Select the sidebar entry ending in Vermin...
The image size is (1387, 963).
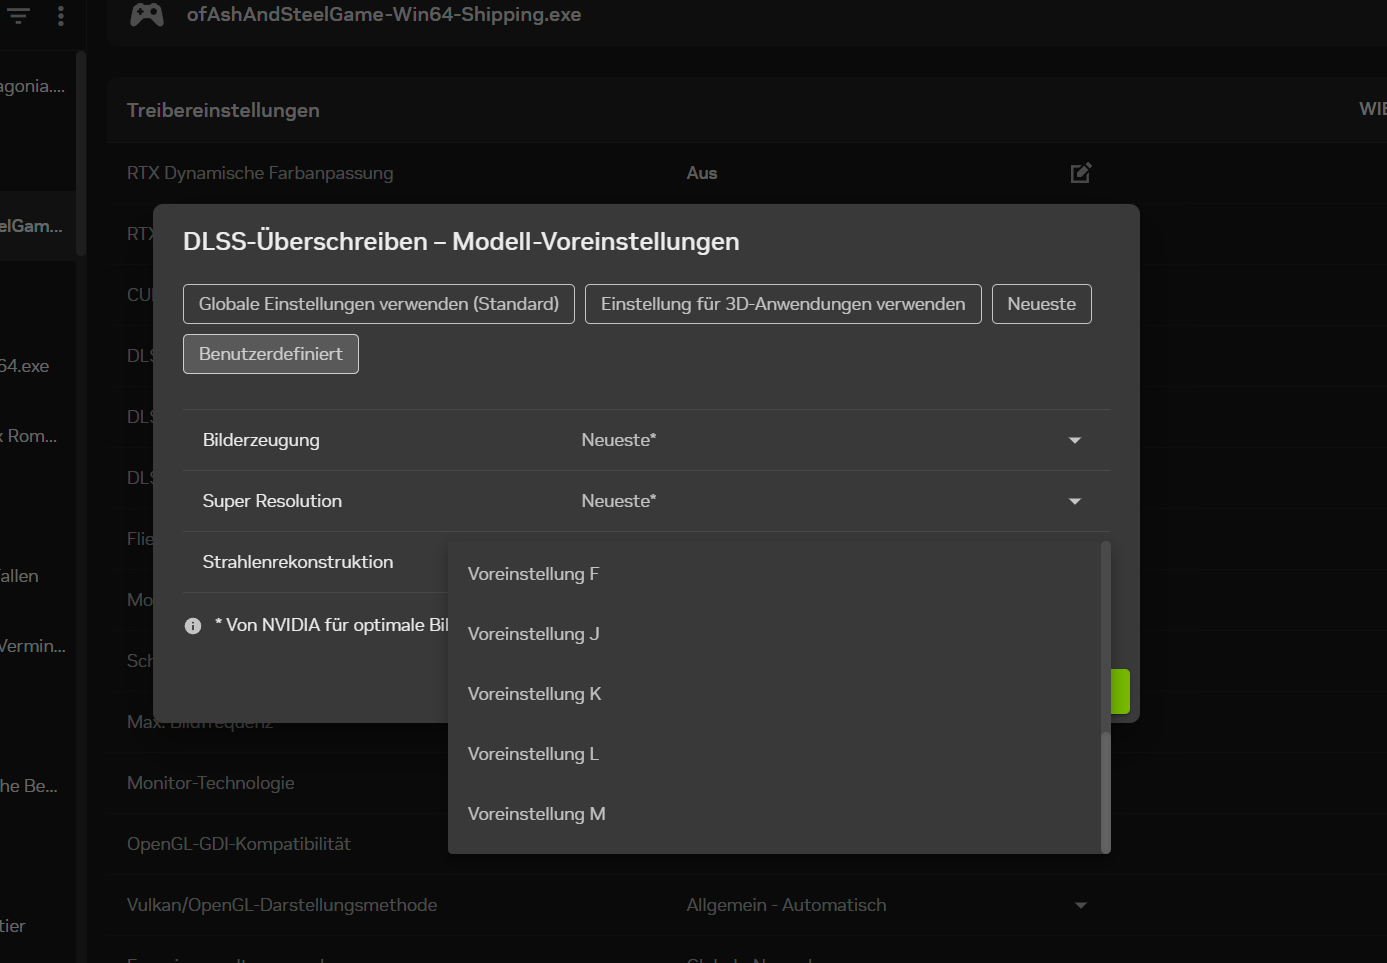point(33,646)
